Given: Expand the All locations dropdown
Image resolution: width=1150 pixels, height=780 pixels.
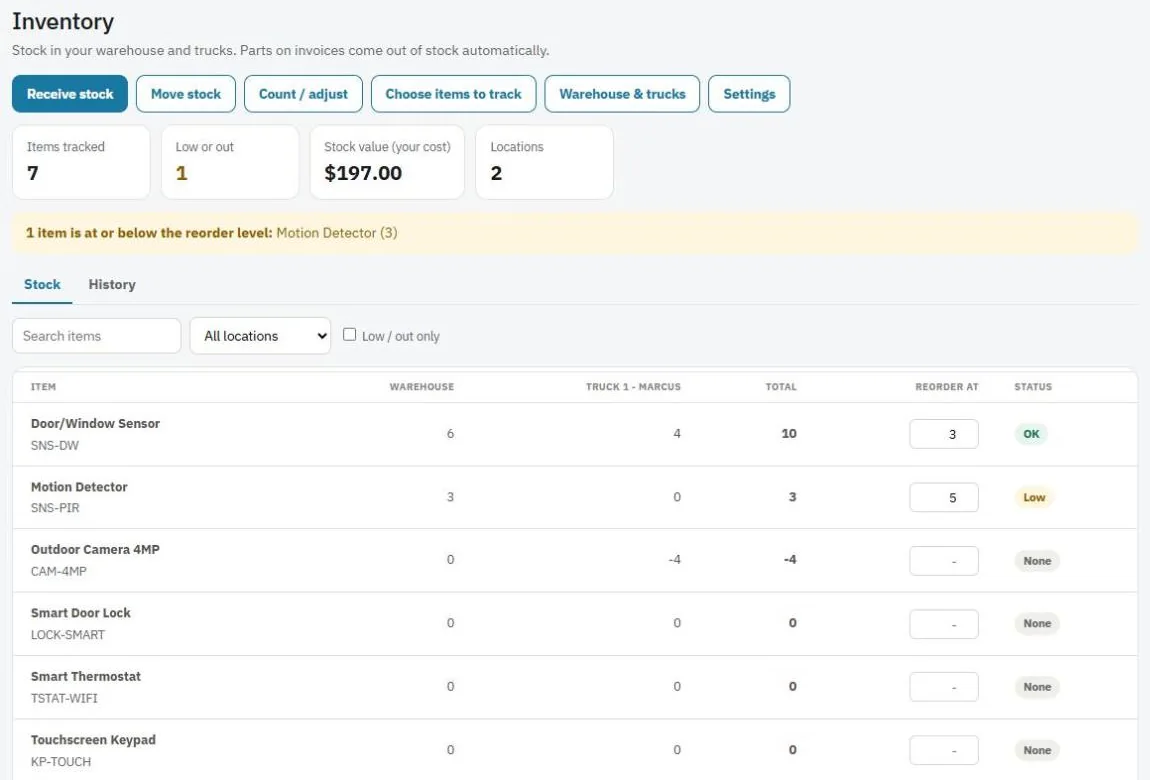Looking at the screenshot, I should coord(260,336).
